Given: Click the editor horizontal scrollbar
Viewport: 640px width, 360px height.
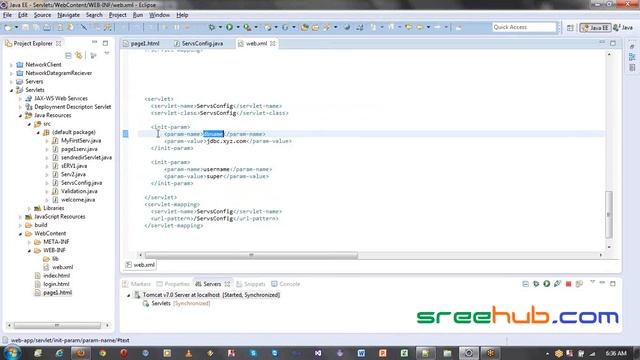Looking at the screenshot, I should tap(251, 255).
